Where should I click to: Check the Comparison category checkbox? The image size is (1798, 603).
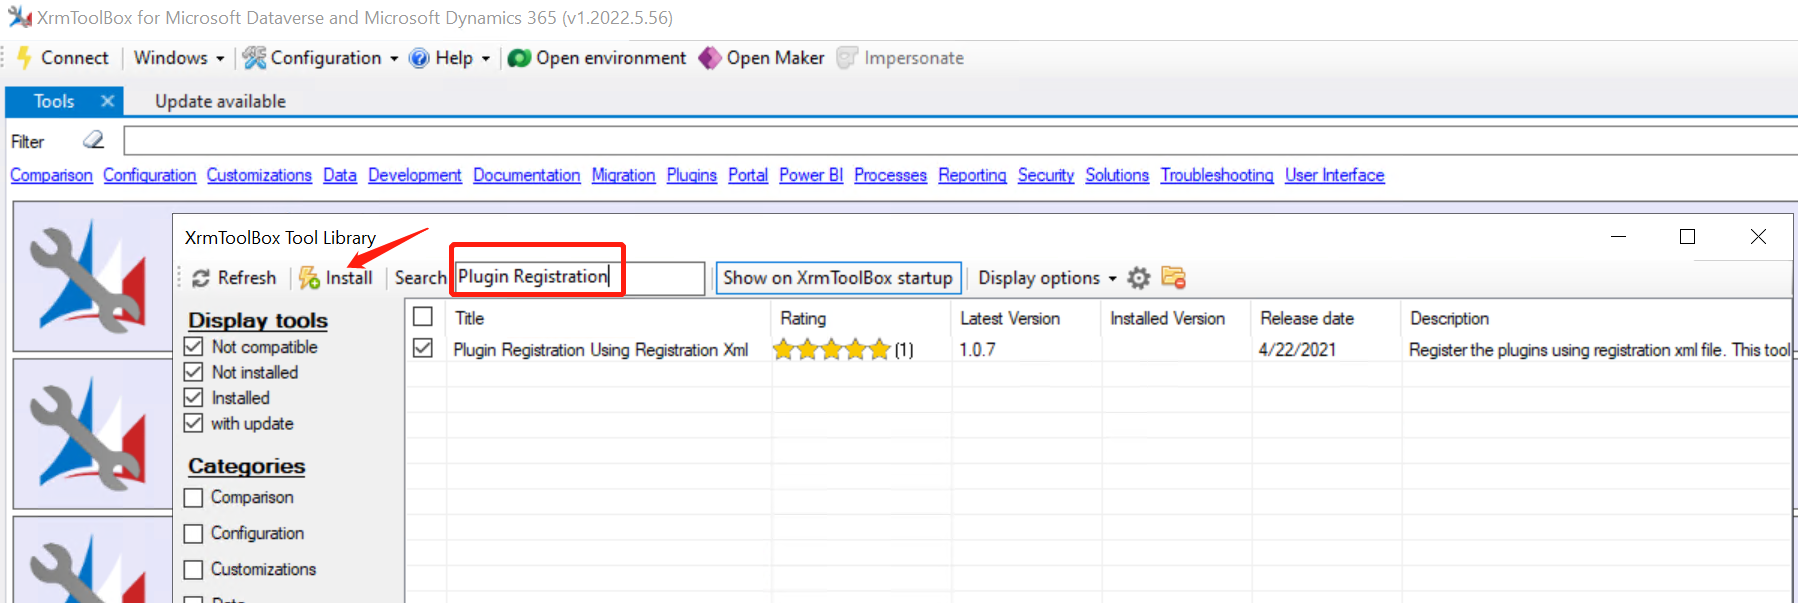pyautogui.click(x=194, y=497)
